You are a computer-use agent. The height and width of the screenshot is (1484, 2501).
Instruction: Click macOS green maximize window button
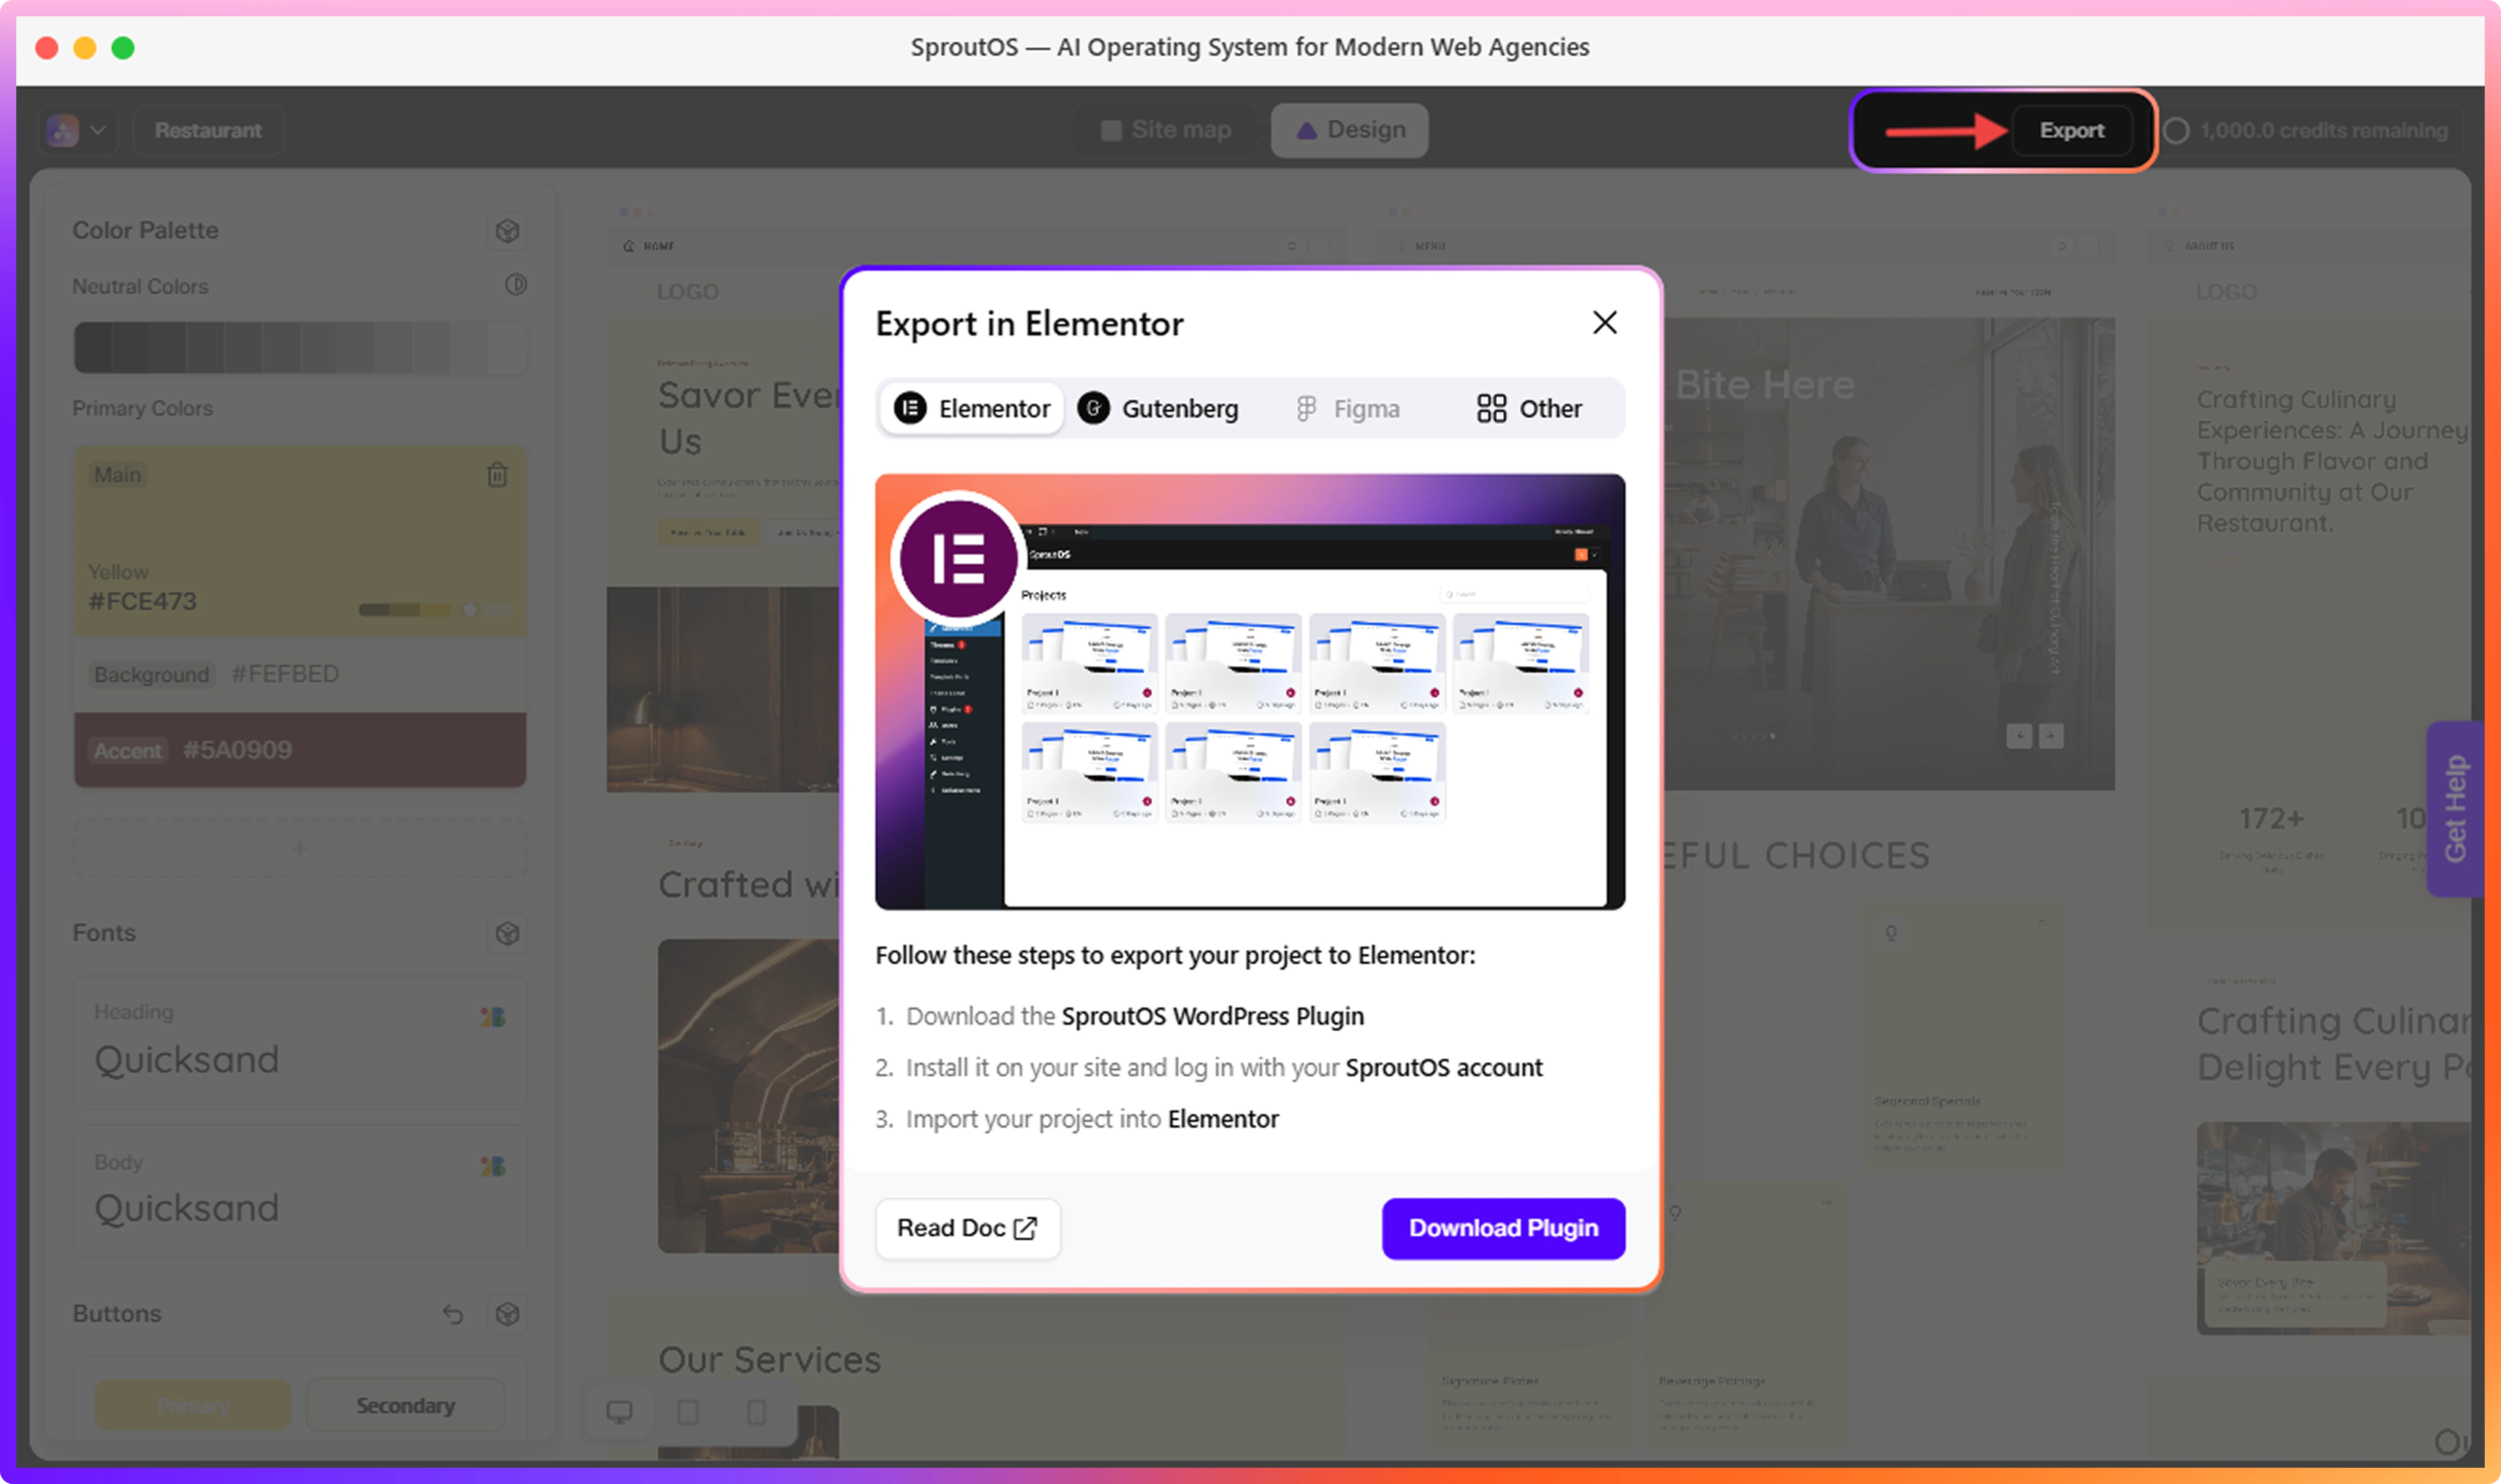click(x=123, y=47)
